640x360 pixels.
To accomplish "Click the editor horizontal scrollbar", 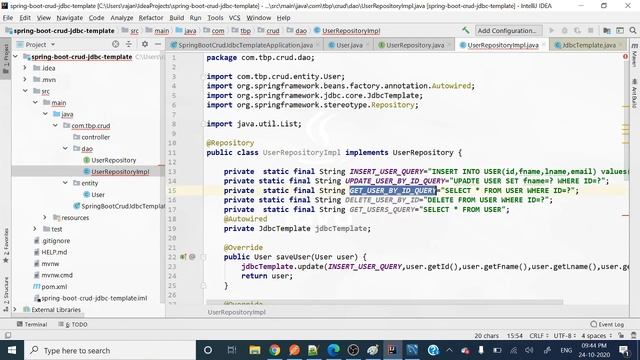I will tap(384, 302).
